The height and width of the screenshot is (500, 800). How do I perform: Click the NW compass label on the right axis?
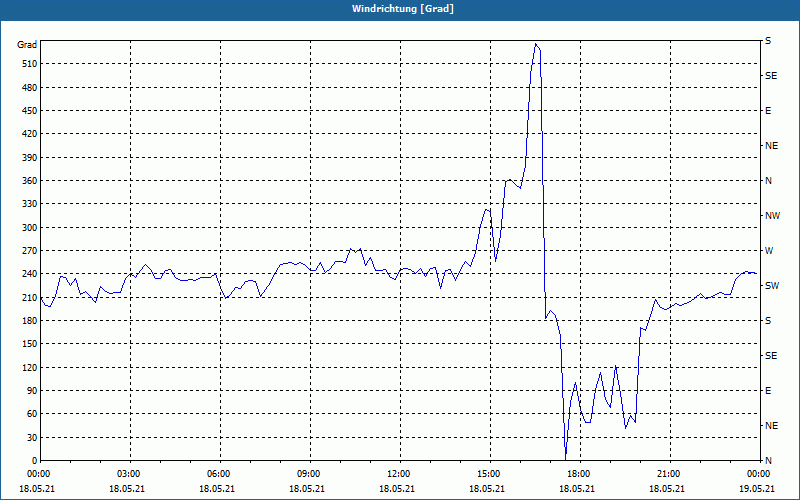(x=772, y=216)
